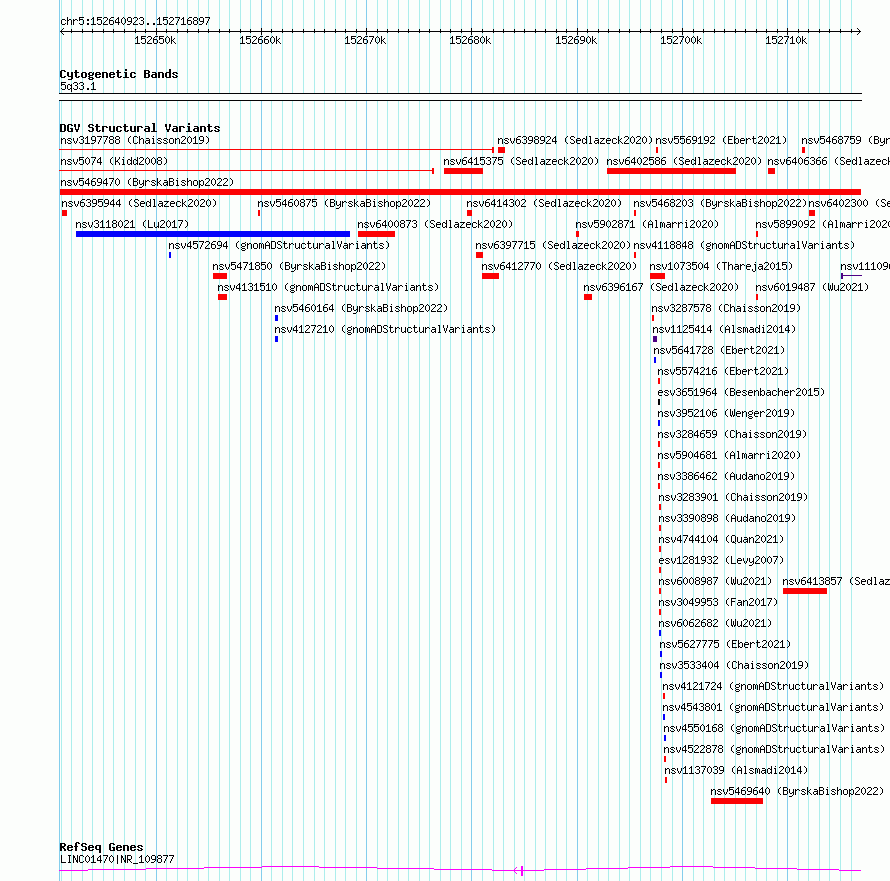
Task: Open nsv5641728 (Ebert2021) label
Action: 719,350
